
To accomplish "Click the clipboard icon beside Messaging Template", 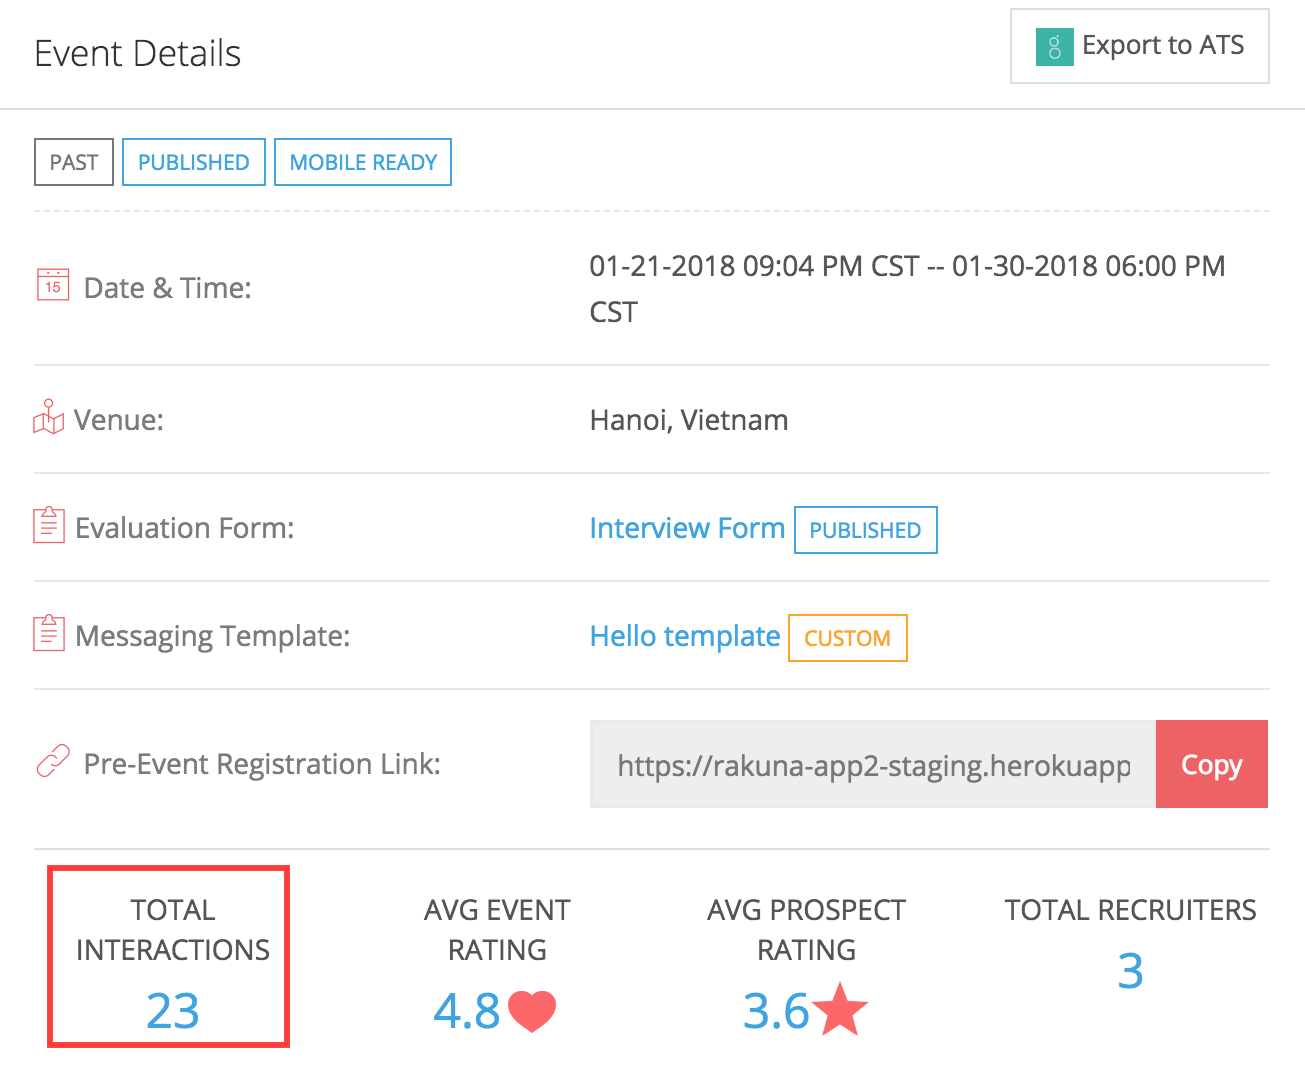I will click(49, 633).
